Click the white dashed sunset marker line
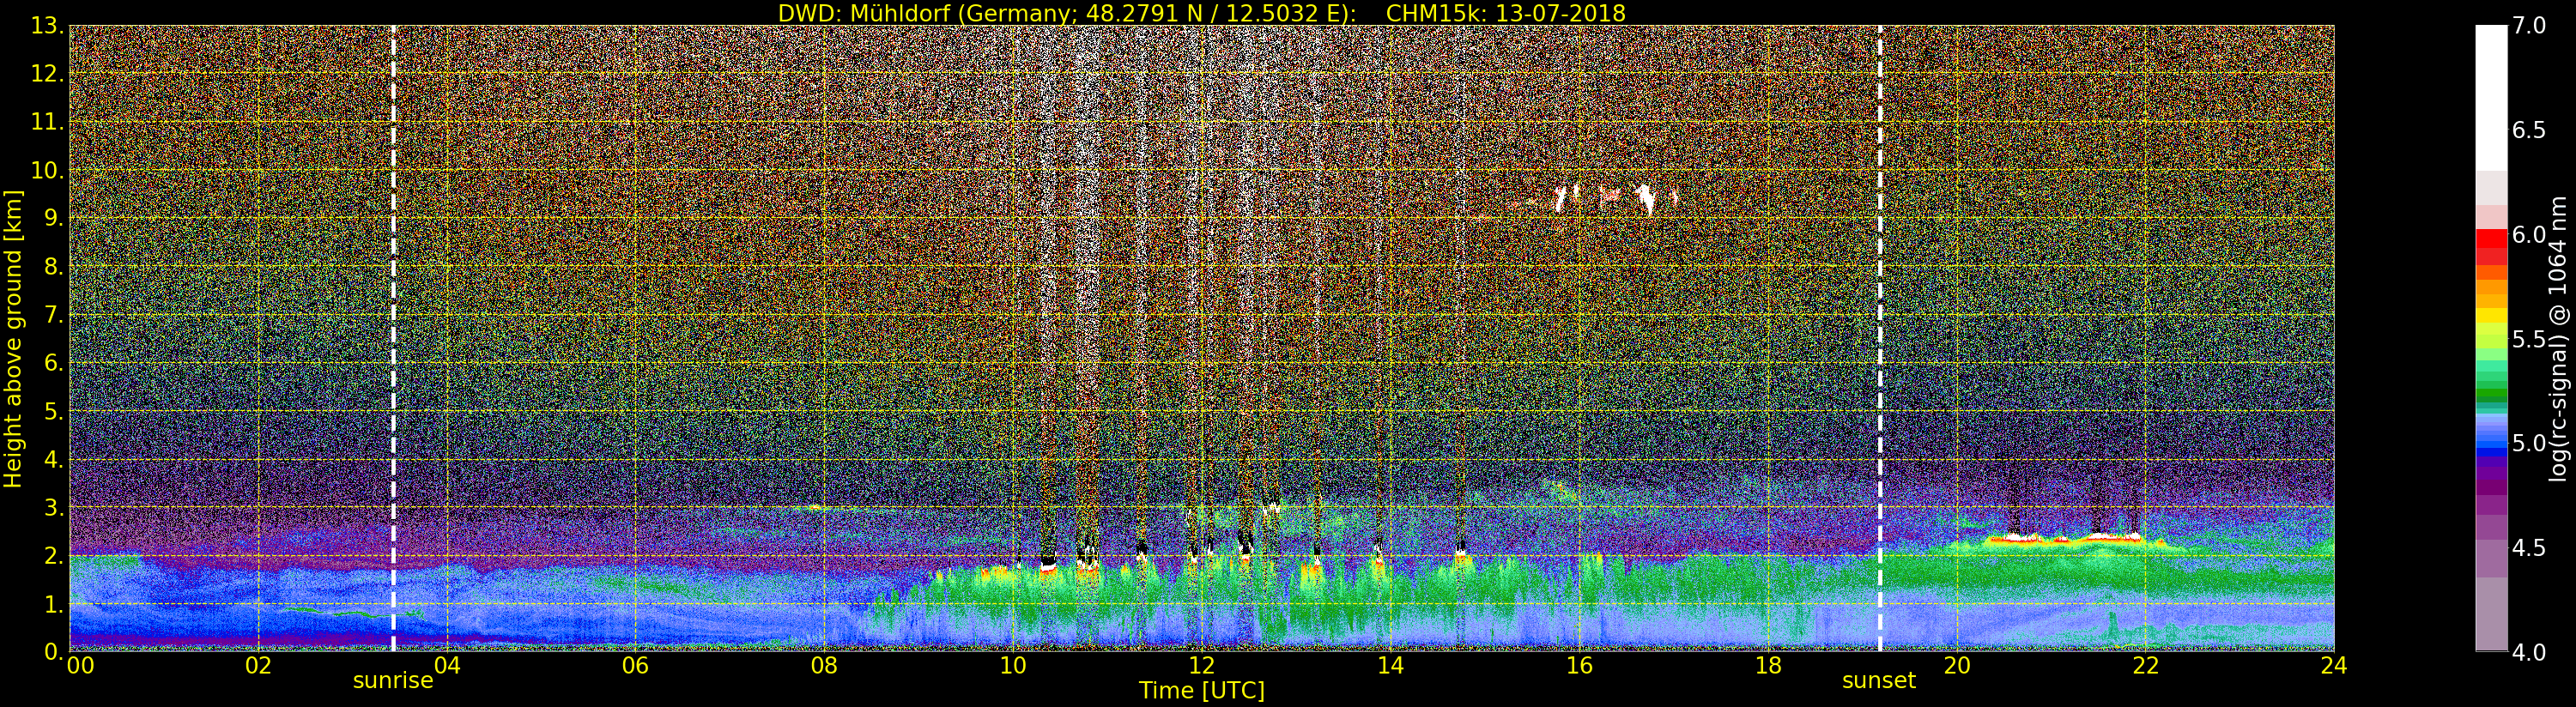The height and width of the screenshot is (707, 2576). tap(1880, 339)
